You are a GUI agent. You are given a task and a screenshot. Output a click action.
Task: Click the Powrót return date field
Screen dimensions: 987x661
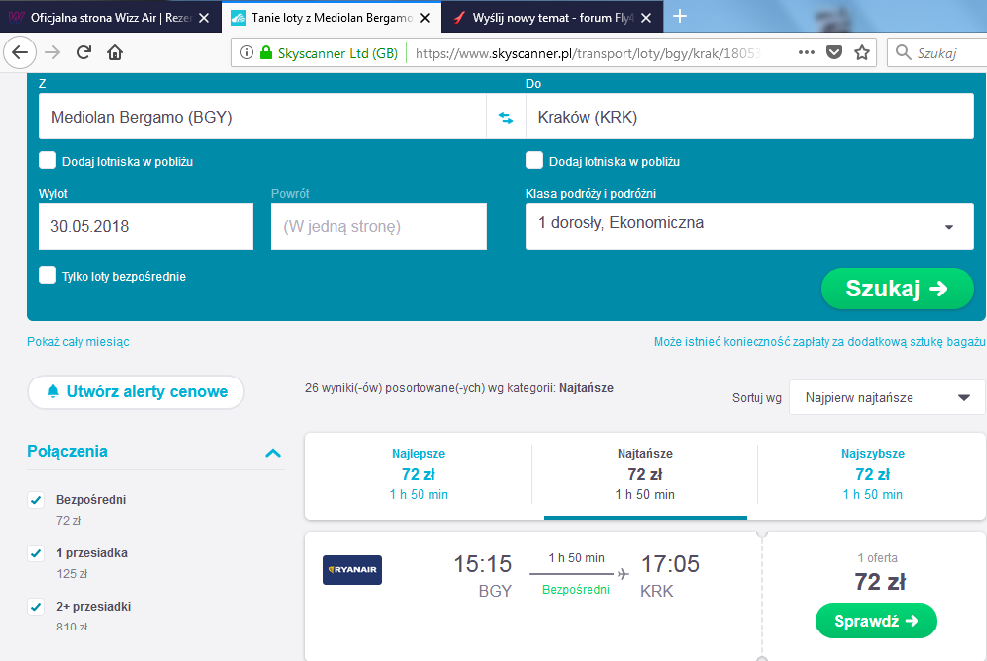coord(379,226)
